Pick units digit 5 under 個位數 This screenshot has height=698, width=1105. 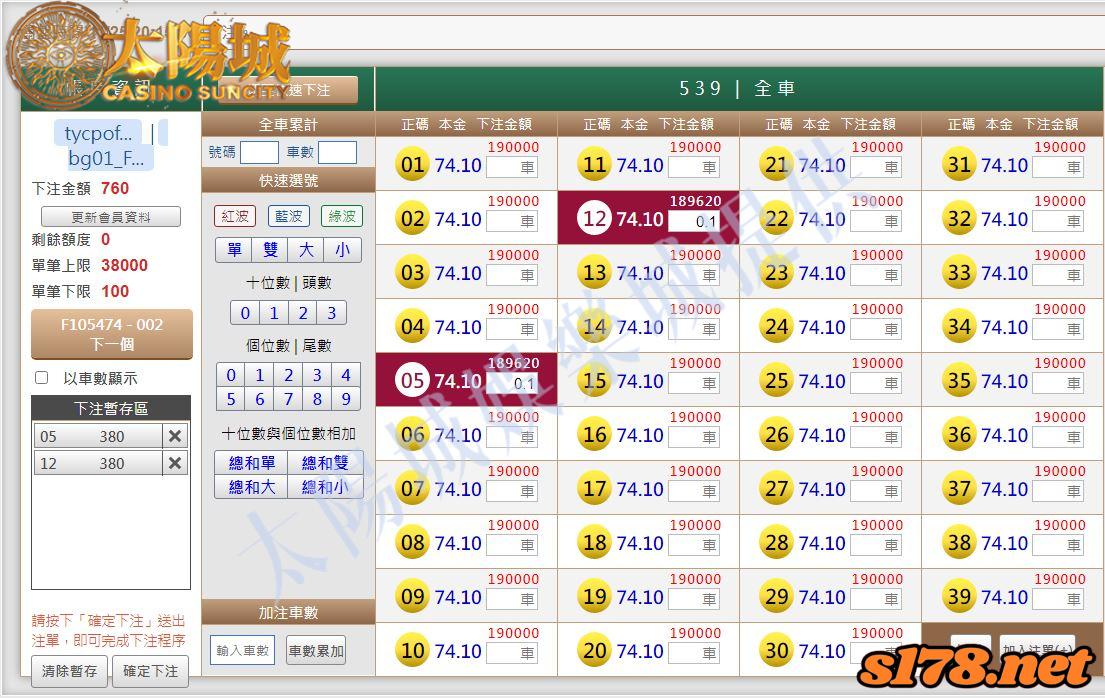click(231, 399)
